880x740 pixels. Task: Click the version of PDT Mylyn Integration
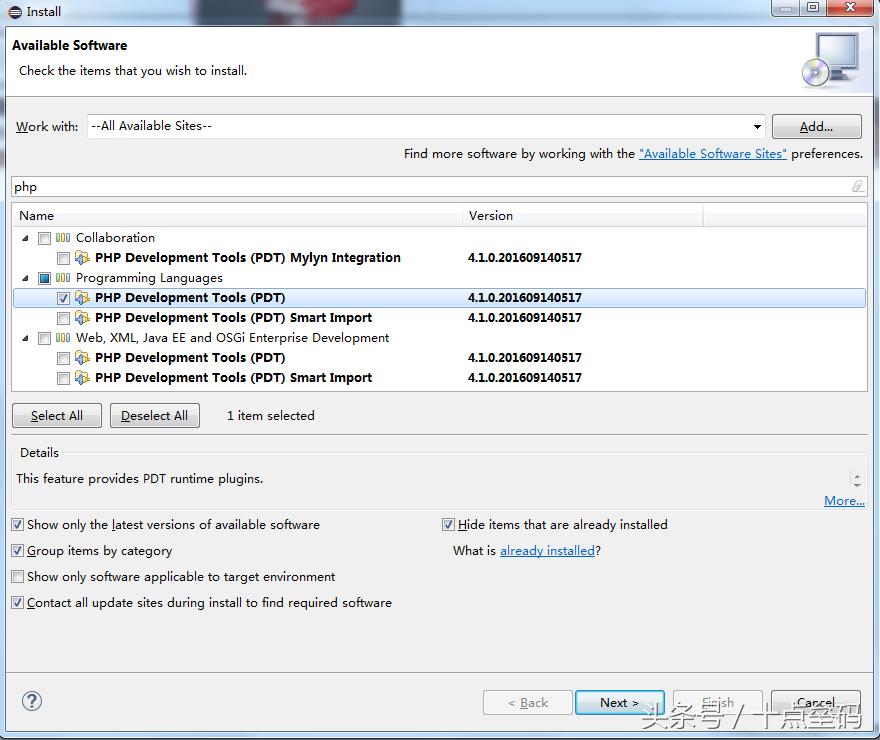tap(525, 258)
